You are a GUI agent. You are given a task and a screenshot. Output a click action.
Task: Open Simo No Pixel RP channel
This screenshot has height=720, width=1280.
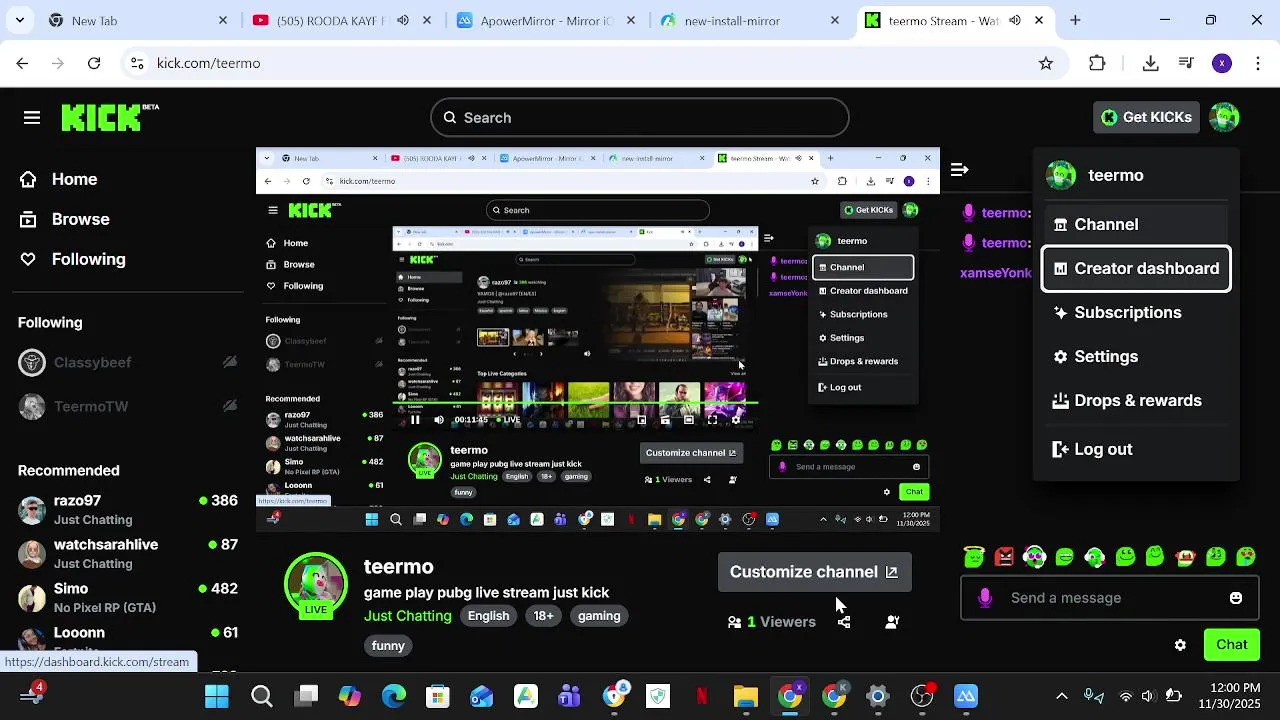pyautogui.click(x=128, y=597)
